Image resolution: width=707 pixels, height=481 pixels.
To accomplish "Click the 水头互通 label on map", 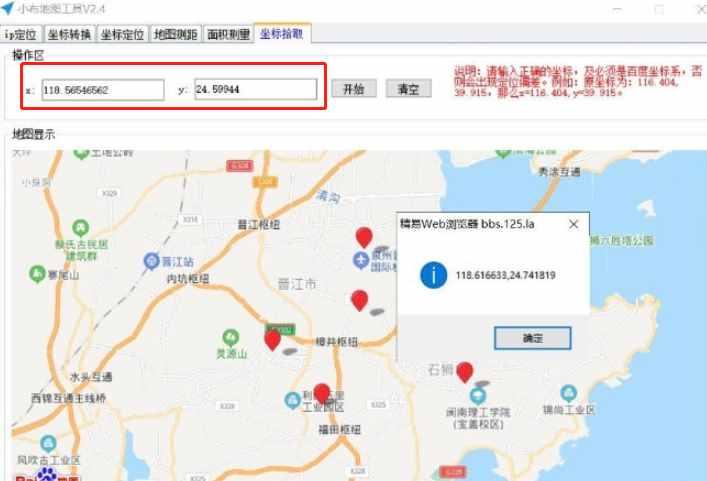I will (91, 377).
